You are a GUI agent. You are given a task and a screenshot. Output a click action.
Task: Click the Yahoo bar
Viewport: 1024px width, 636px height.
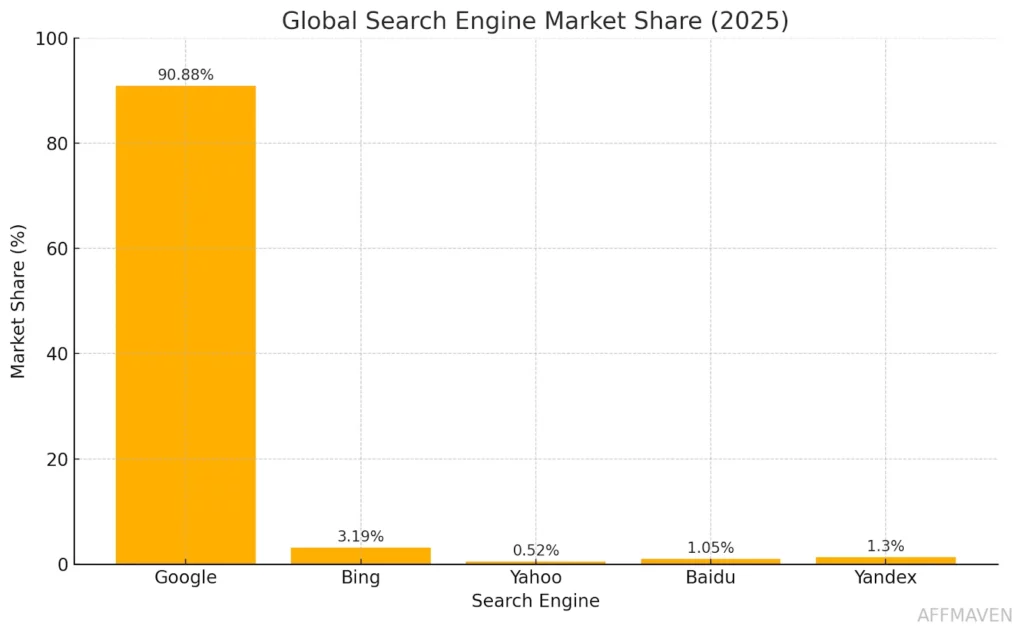coord(536,561)
